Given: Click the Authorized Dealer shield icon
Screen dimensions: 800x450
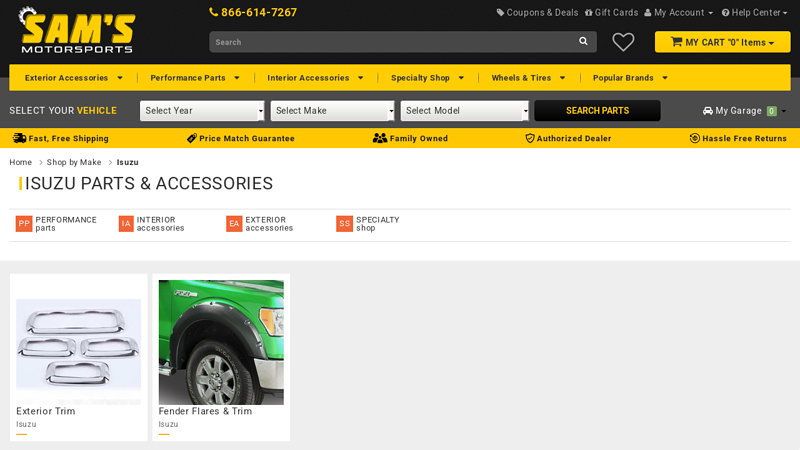Looking at the screenshot, I should click(530, 138).
